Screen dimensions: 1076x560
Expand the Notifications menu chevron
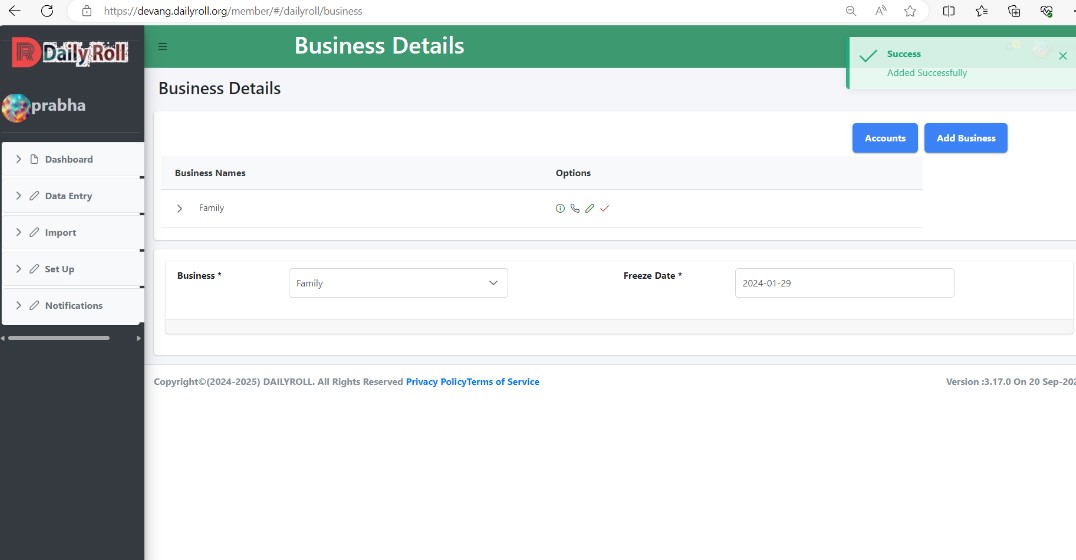(x=19, y=305)
